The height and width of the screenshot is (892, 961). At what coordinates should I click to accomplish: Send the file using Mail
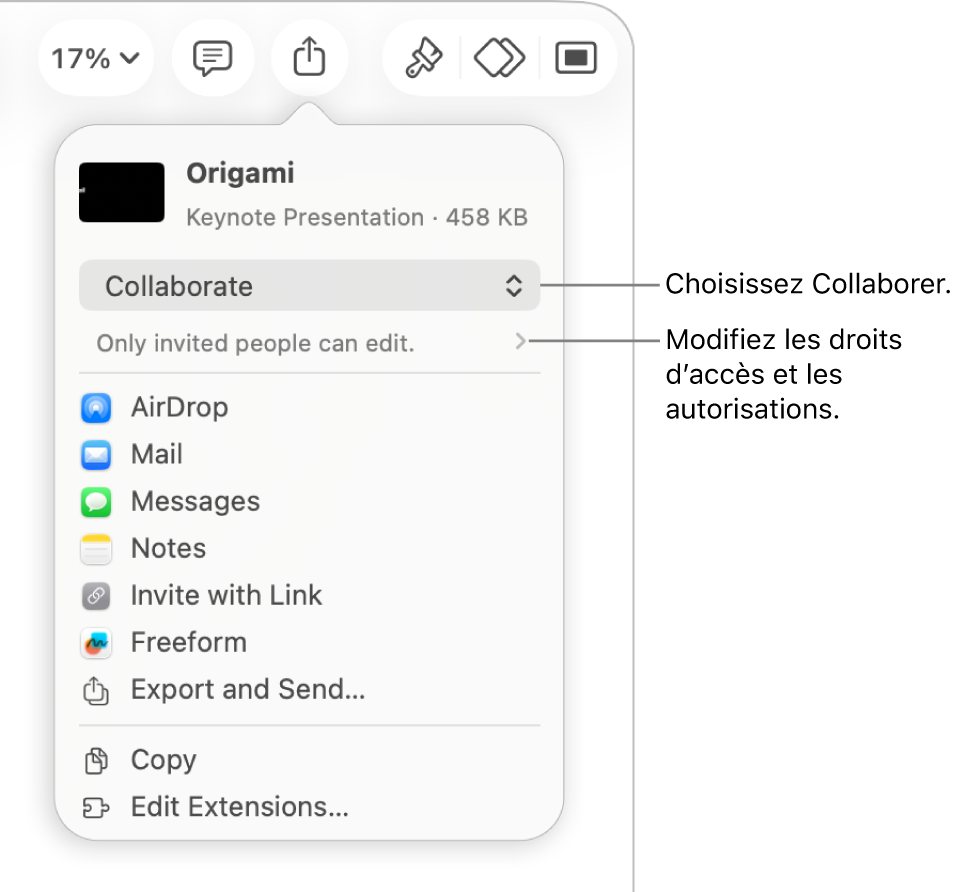tap(156, 454)
